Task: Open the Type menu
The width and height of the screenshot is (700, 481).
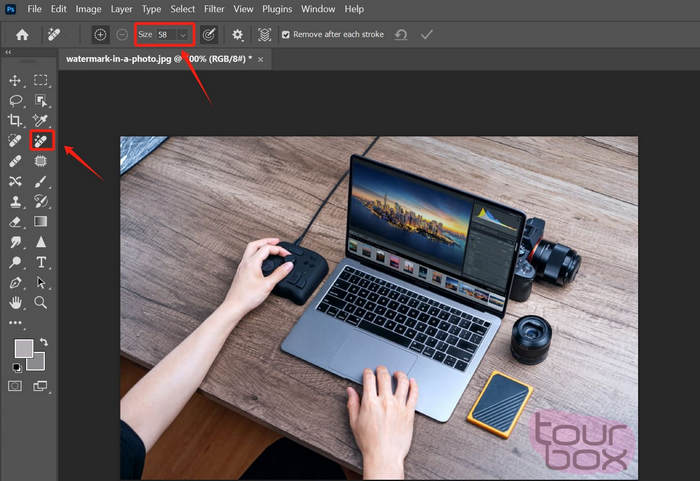Action: click(151, 9)
